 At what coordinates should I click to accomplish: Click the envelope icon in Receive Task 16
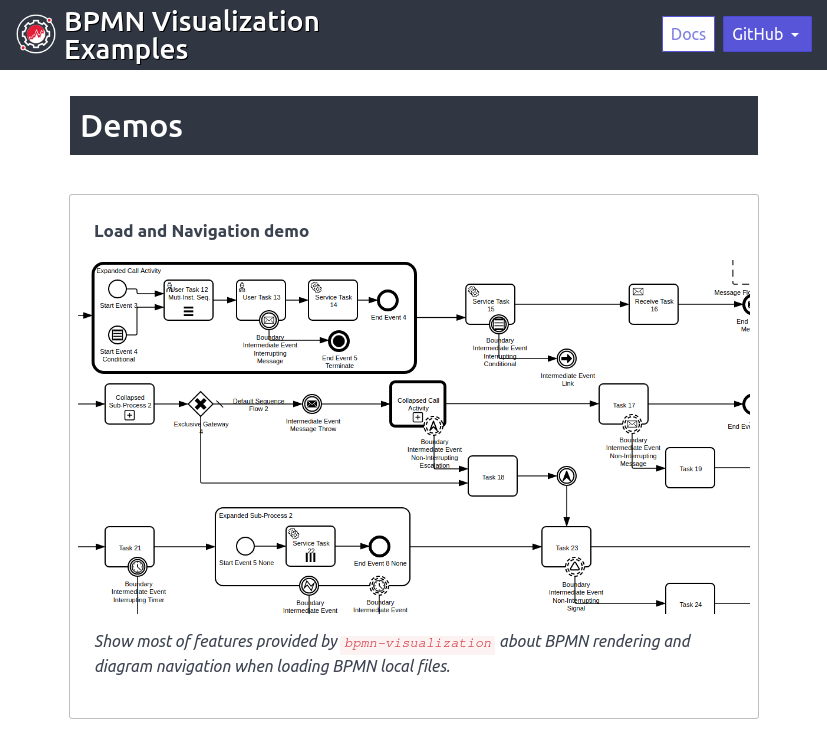tap(638, 291)
